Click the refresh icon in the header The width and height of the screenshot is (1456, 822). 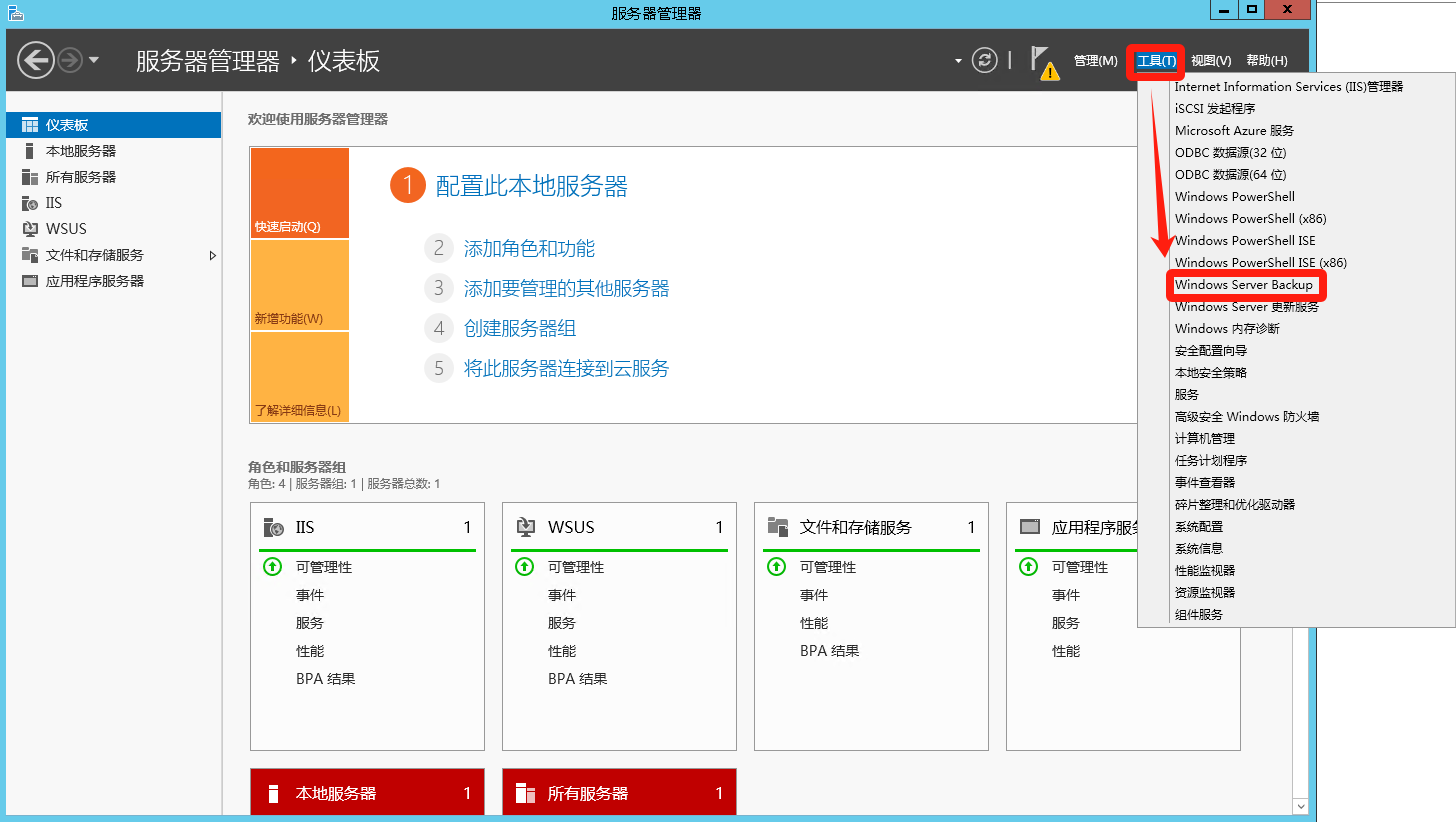985,61
